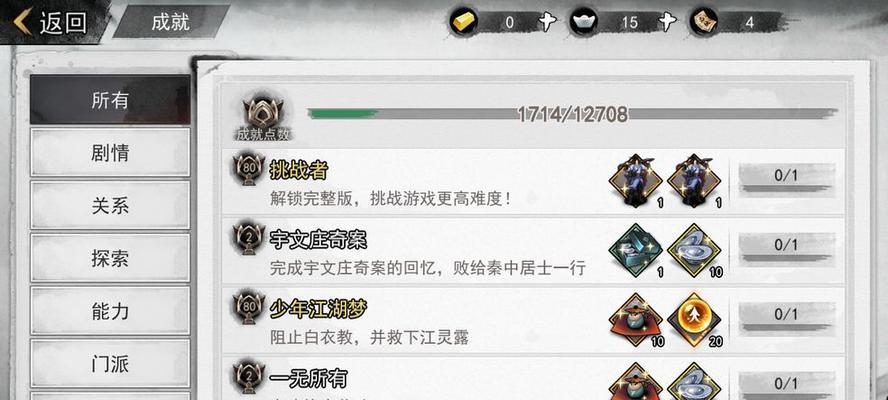Tap the silver reward of 宇文庄奇案
Image resolution: width=888 pixels, height=400 pixels.
[694, 250]
